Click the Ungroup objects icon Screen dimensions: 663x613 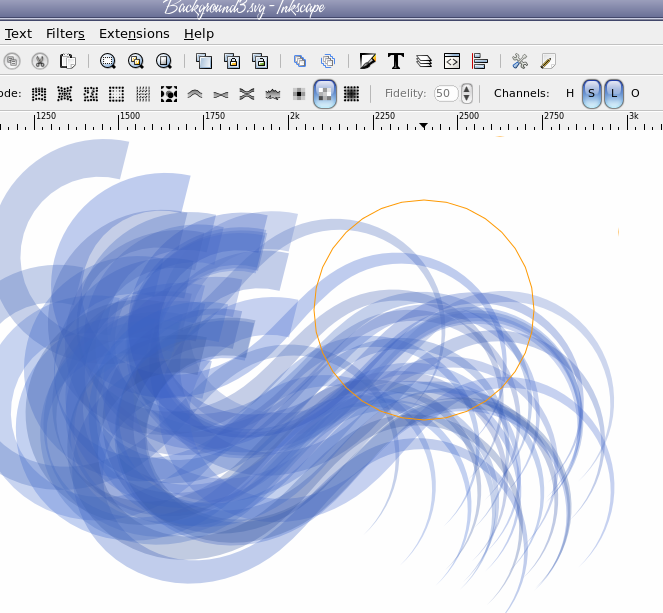[x=328, y=61]
